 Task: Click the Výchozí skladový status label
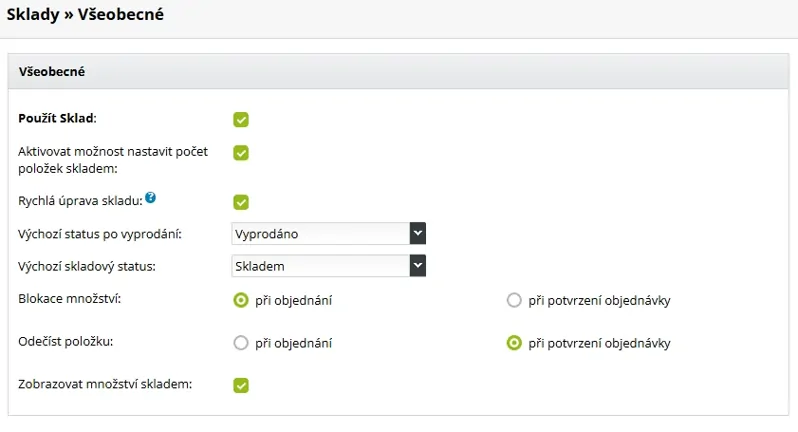pyautogui.click(x=87, y=266)
